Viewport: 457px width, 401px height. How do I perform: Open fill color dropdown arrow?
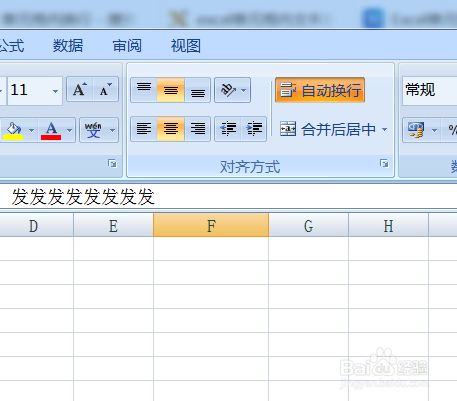point(31,130)
